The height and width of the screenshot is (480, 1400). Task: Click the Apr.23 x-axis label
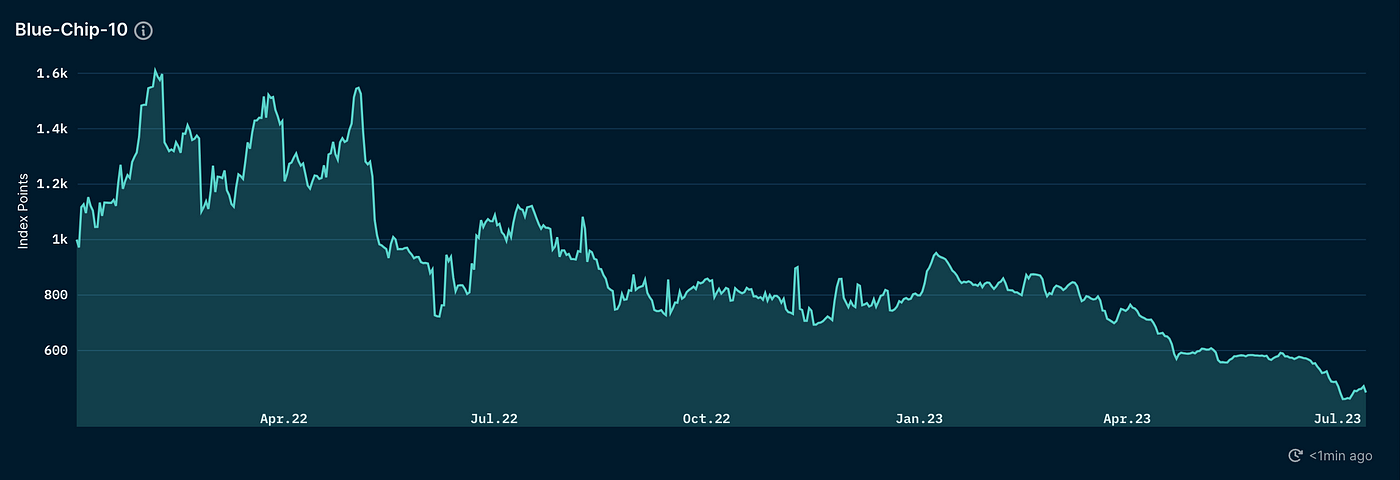(x=1127, y=419)
